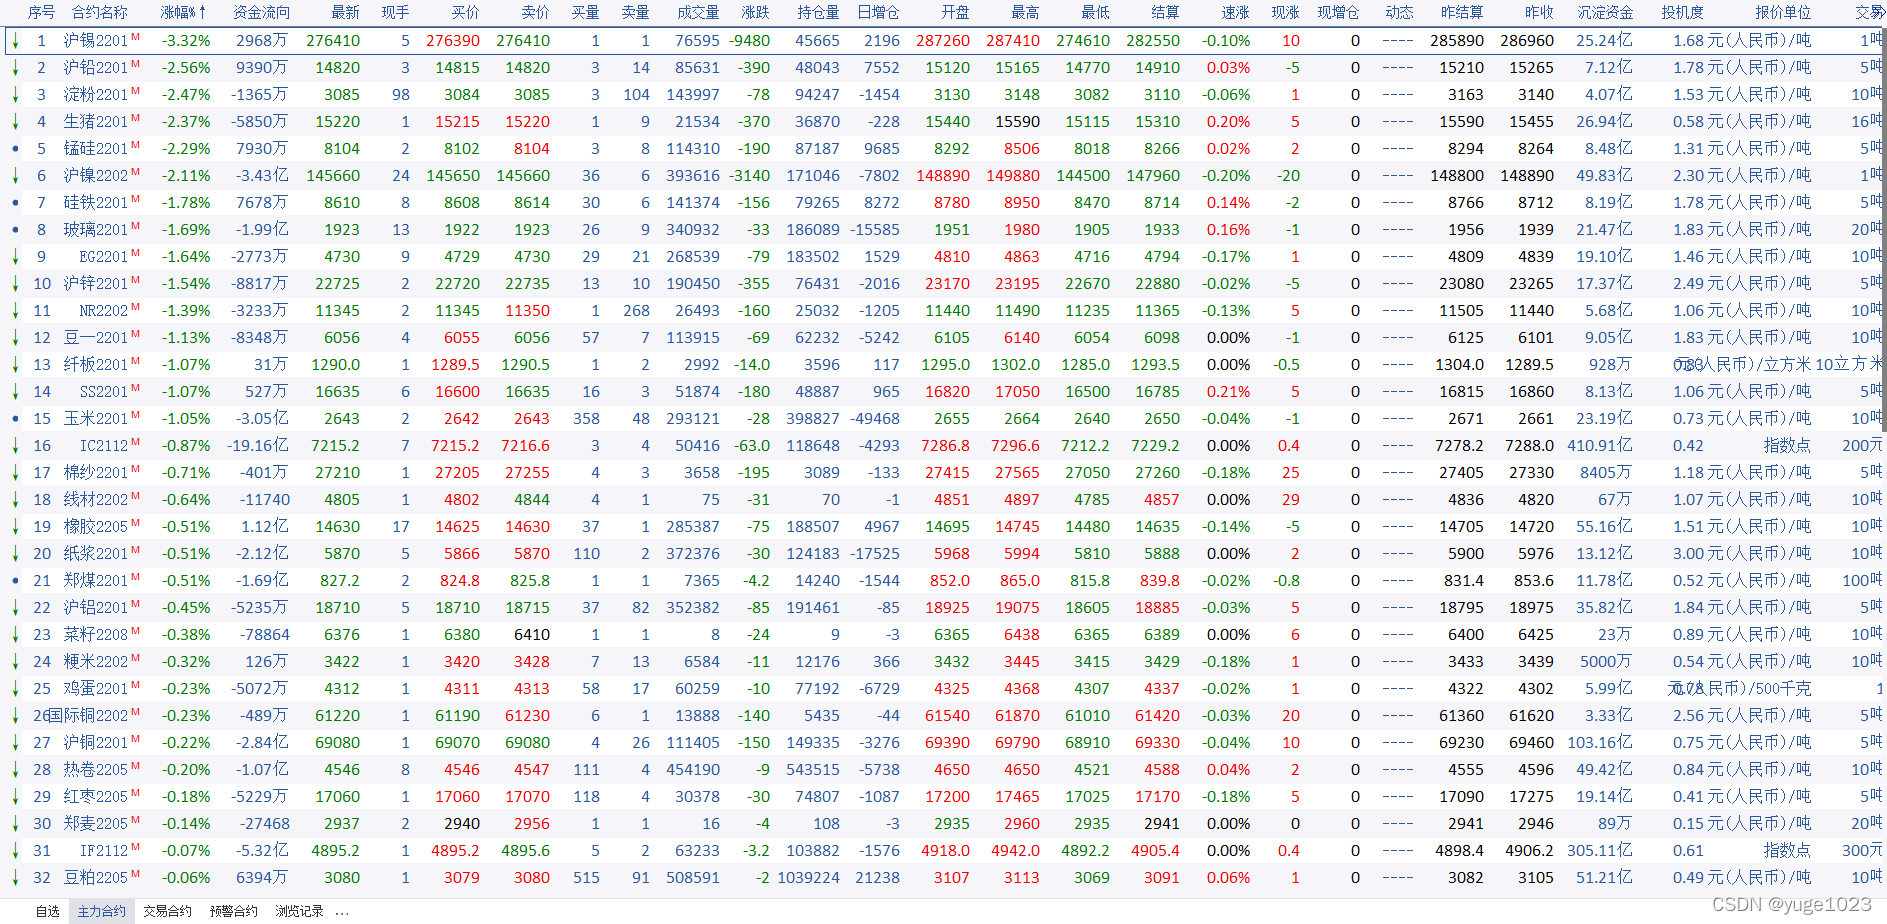Click the 1039224 open interest for 豆粕2205
Viewport: 1887px width, 924px height.
coord(808,878)
